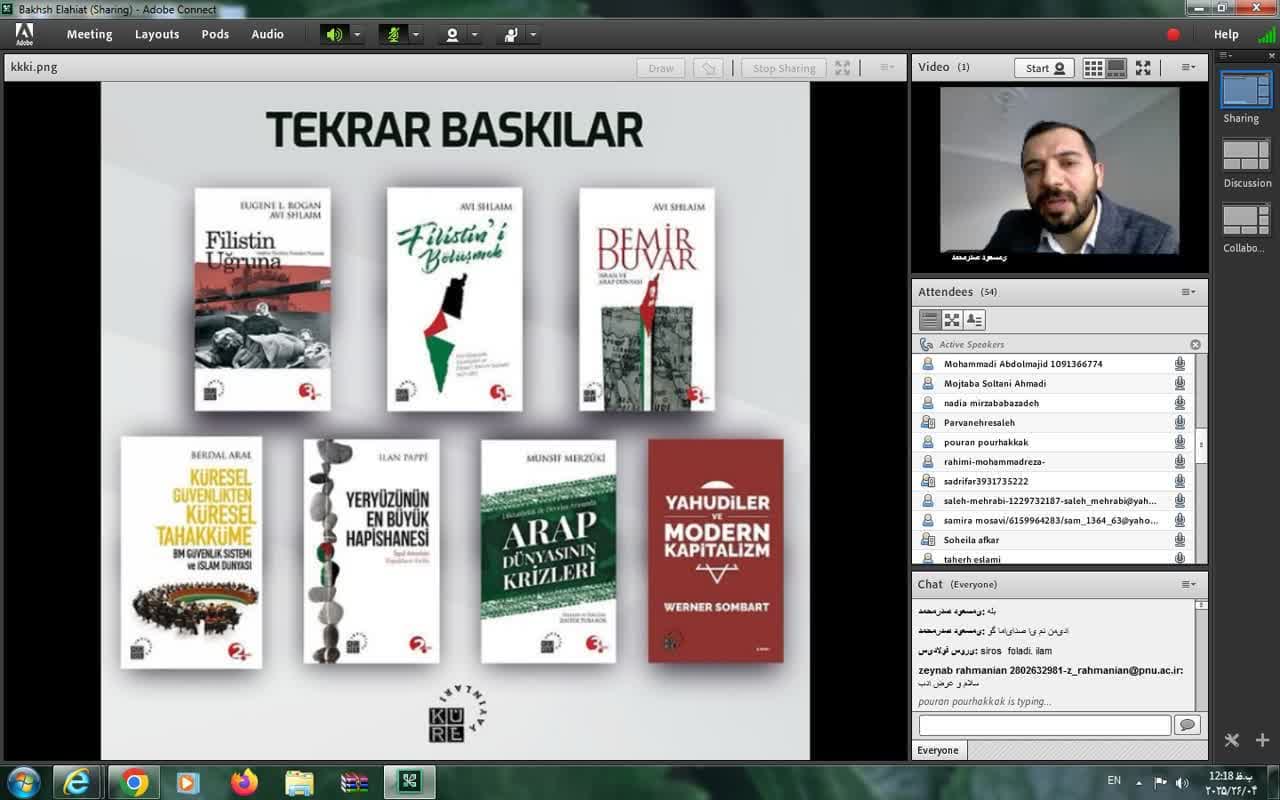Viewport: 1280px width, 800px height.
Task: Click microphone icon beside Mojtaba Soltani Ahmadi
Action: pyautogui.click(x=1180, y=383)
